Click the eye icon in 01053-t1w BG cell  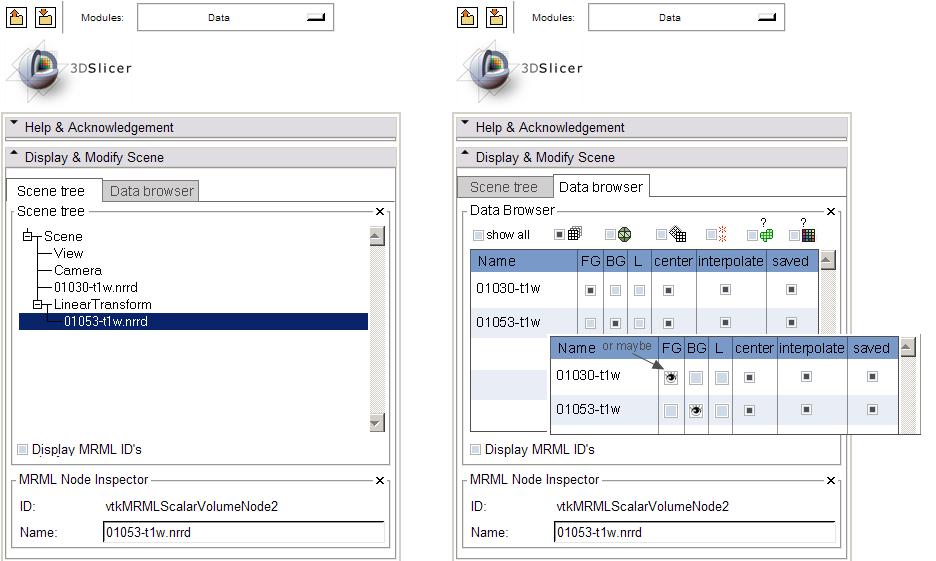(696, 410)
